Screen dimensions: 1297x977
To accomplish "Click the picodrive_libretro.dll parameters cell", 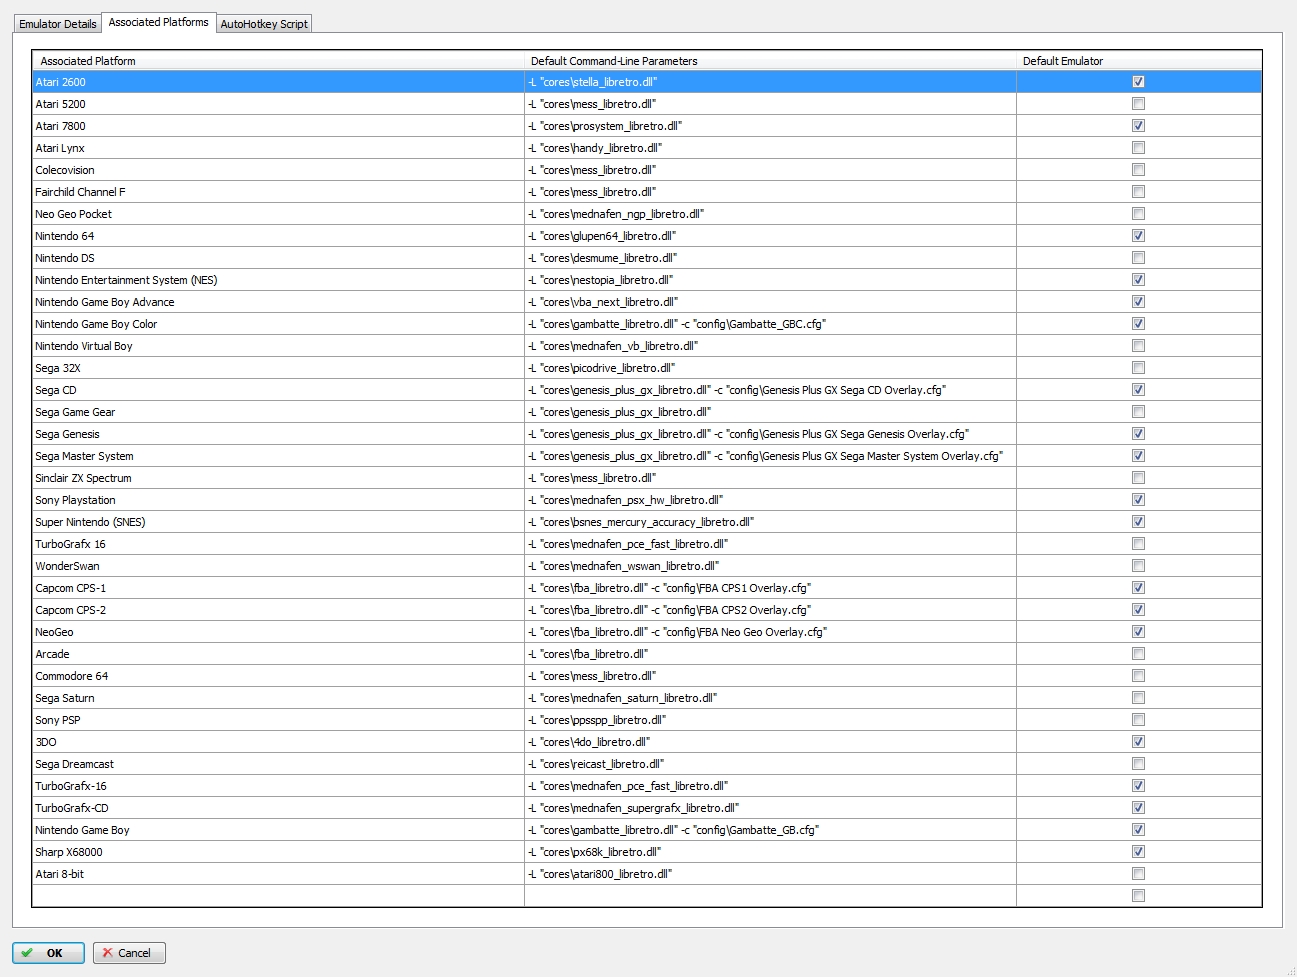I will 770,368.
